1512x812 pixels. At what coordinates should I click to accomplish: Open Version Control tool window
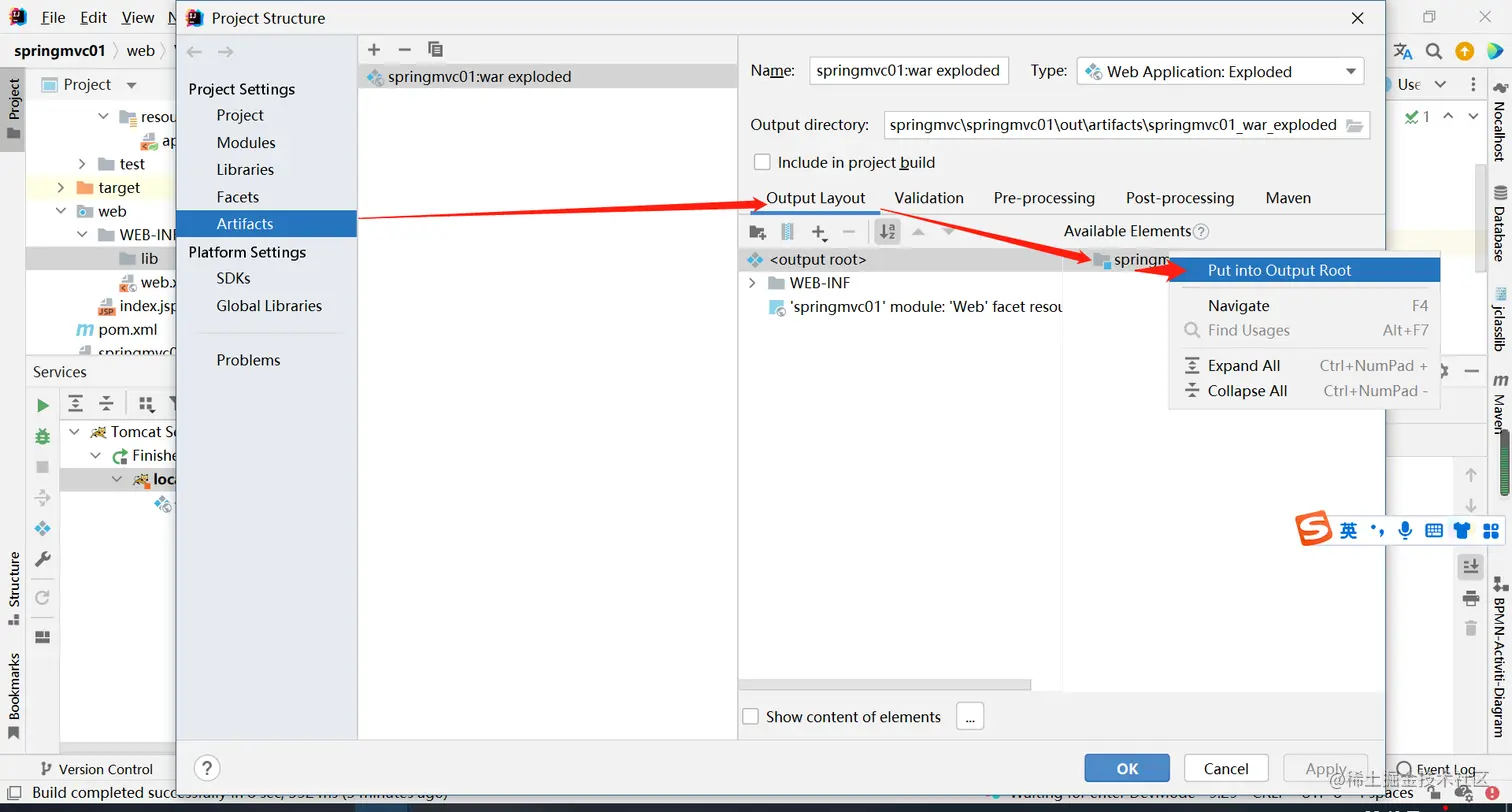pyautogui.click(x=96, y=769)
